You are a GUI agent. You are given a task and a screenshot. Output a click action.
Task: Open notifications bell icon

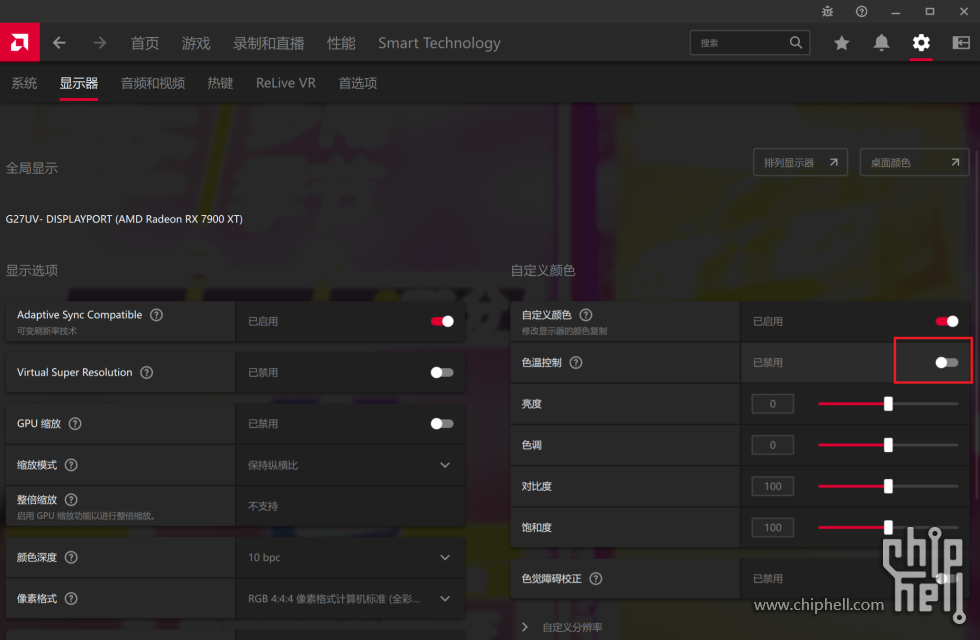pyautogui.click(x=881, y=42)
